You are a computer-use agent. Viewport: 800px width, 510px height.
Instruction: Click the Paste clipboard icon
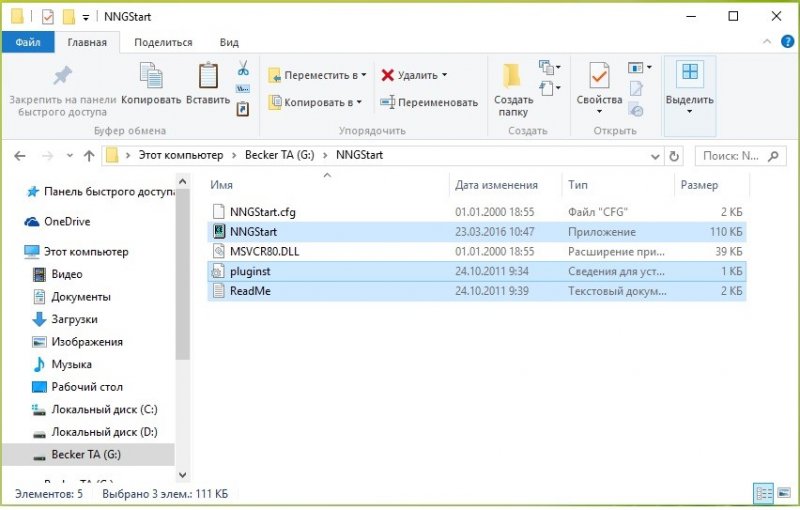pos(208,78)
